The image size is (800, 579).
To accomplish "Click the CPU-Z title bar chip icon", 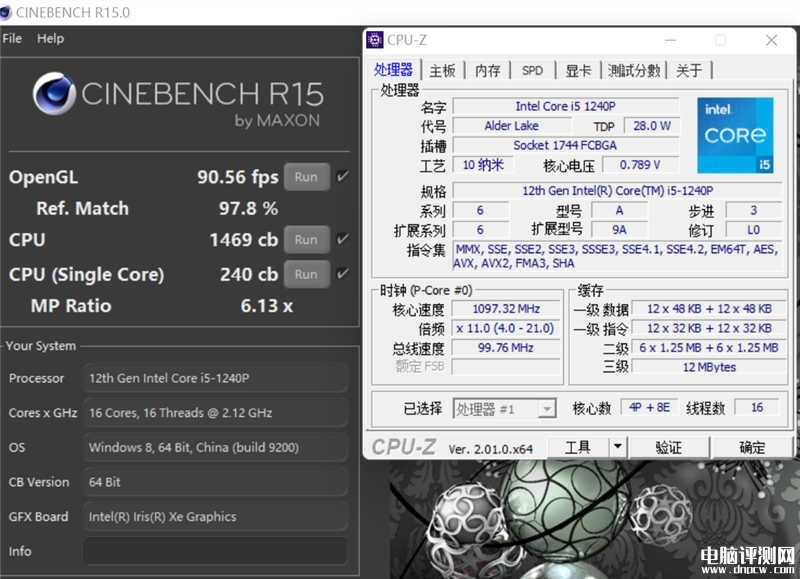I will (374, 40).
